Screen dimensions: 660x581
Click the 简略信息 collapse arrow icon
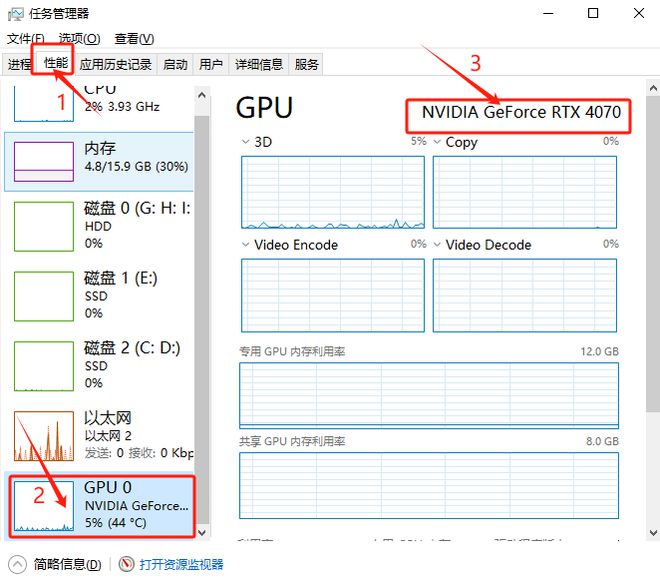point(17,565)
